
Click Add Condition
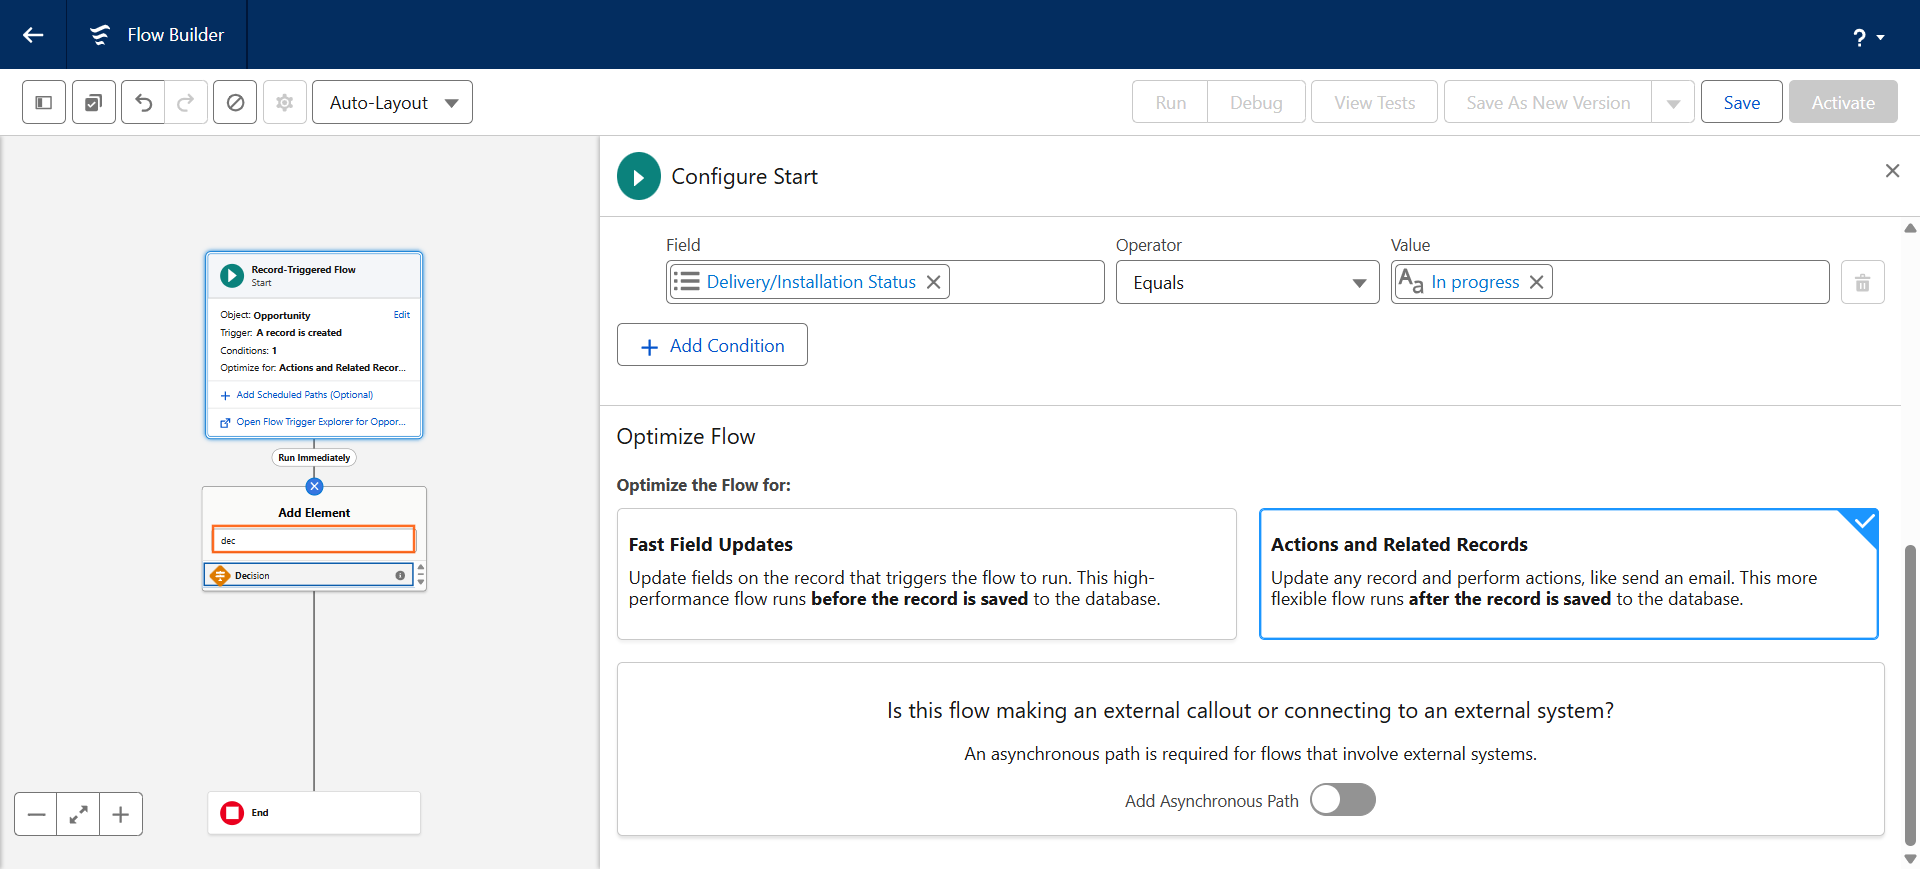(x=712, y=345)
